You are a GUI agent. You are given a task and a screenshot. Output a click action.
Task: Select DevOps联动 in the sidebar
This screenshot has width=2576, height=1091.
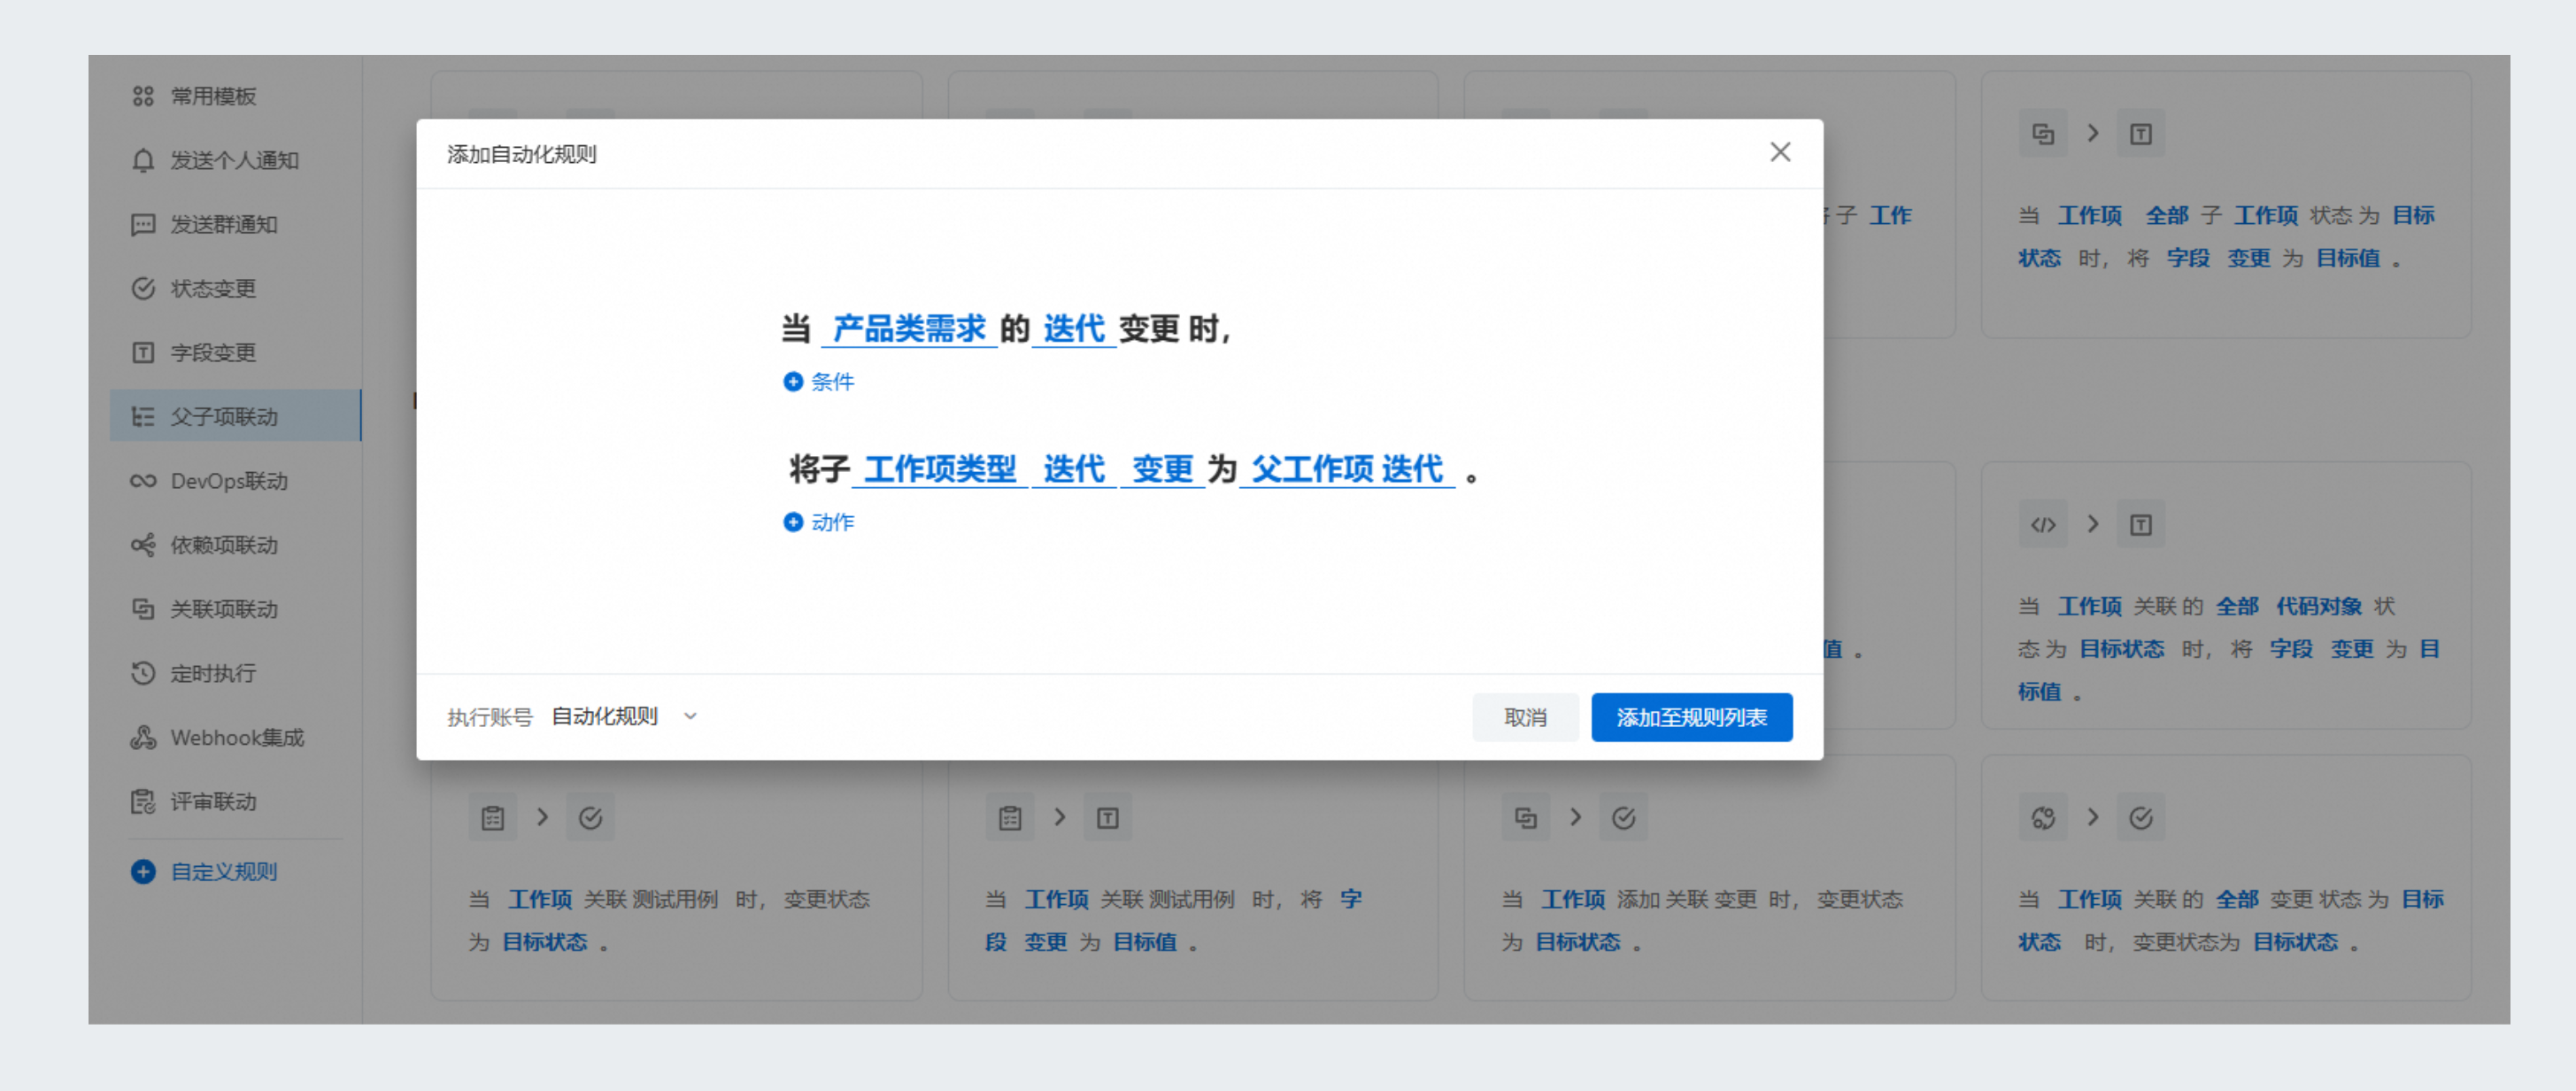(235, 481)
